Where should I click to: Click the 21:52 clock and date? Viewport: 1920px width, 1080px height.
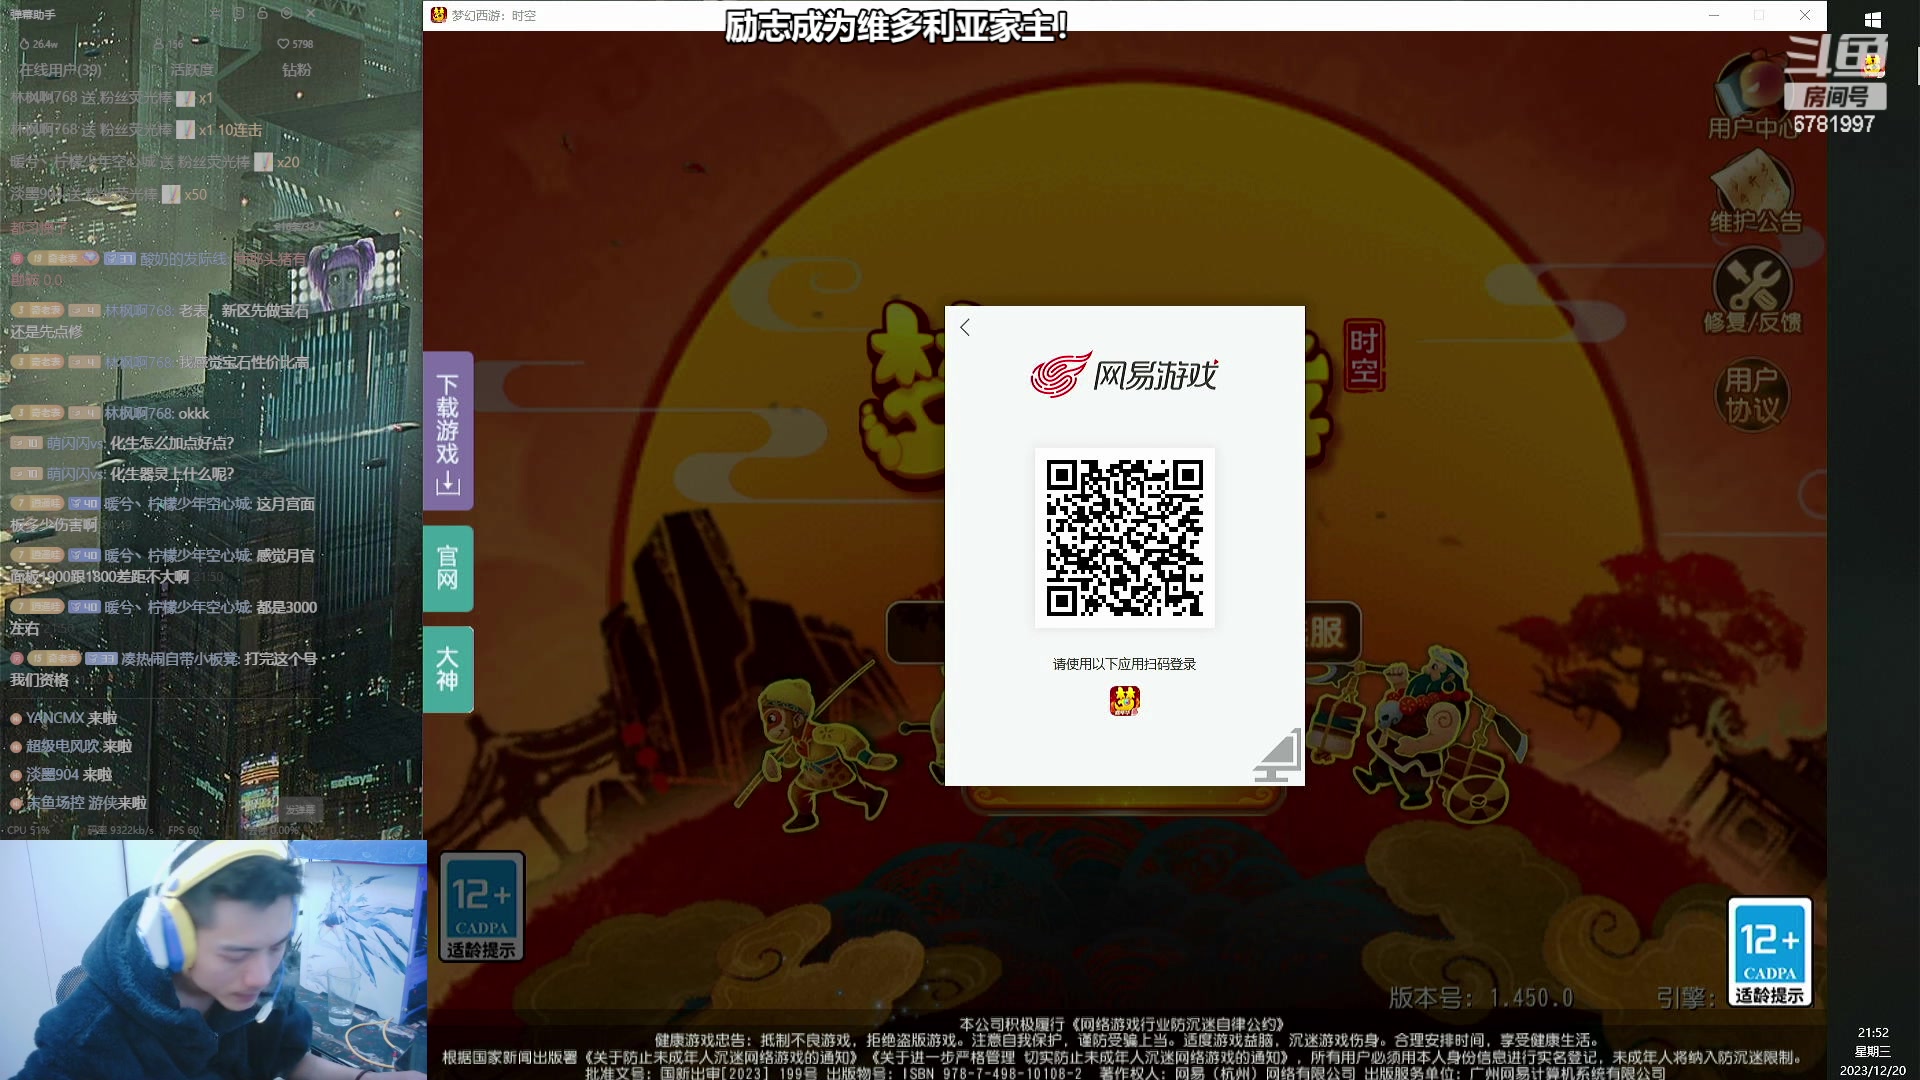(x=1873, y=1051)
